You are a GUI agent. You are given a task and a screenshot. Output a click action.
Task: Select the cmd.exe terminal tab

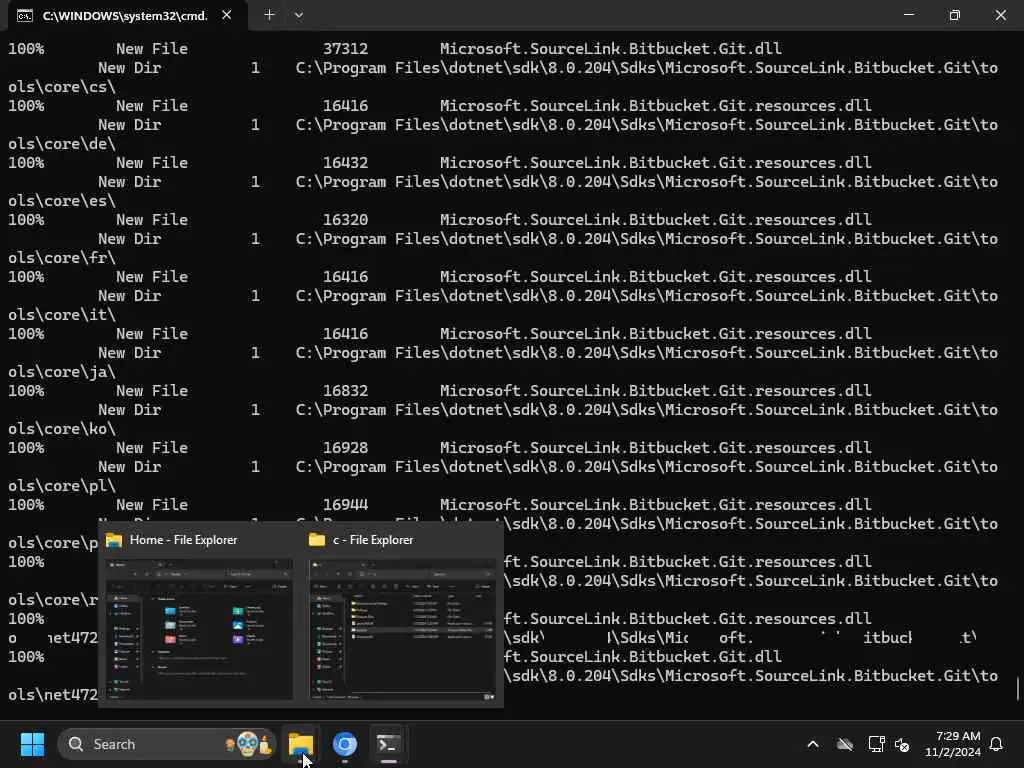(x=127, y=15)
